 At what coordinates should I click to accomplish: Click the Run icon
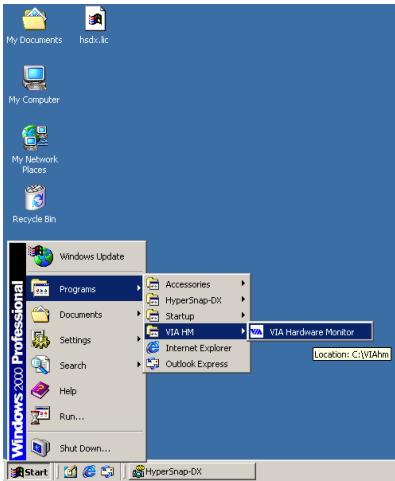tap(40, 416)
